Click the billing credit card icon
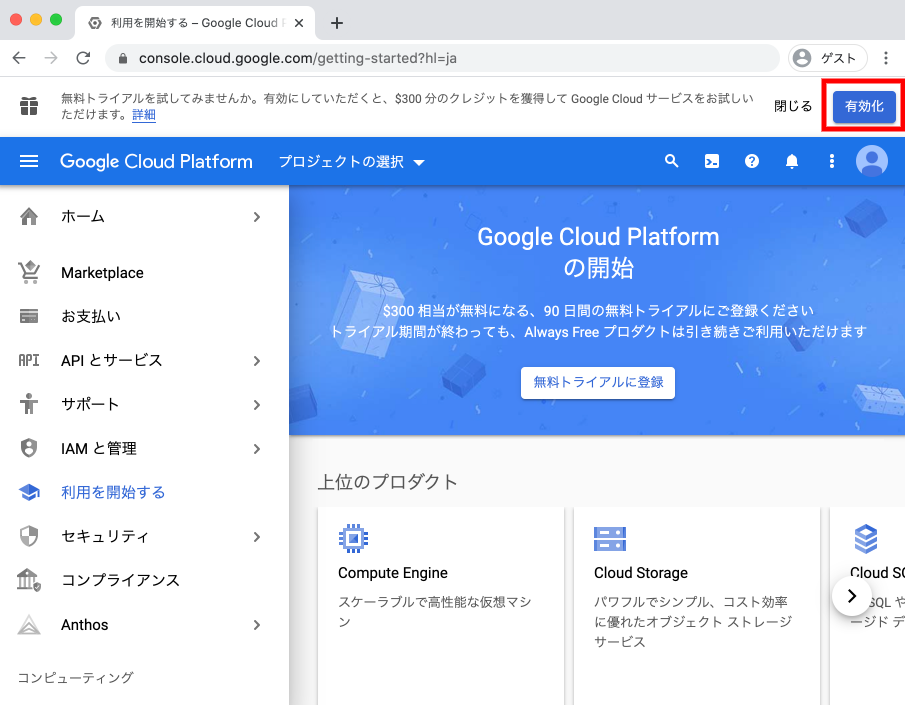905x705 pixels. point(29,316)
